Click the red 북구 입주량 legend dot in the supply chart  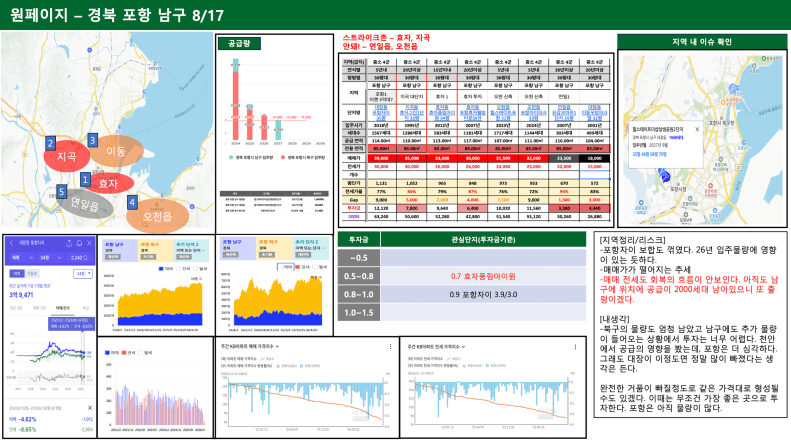(283, 157)
